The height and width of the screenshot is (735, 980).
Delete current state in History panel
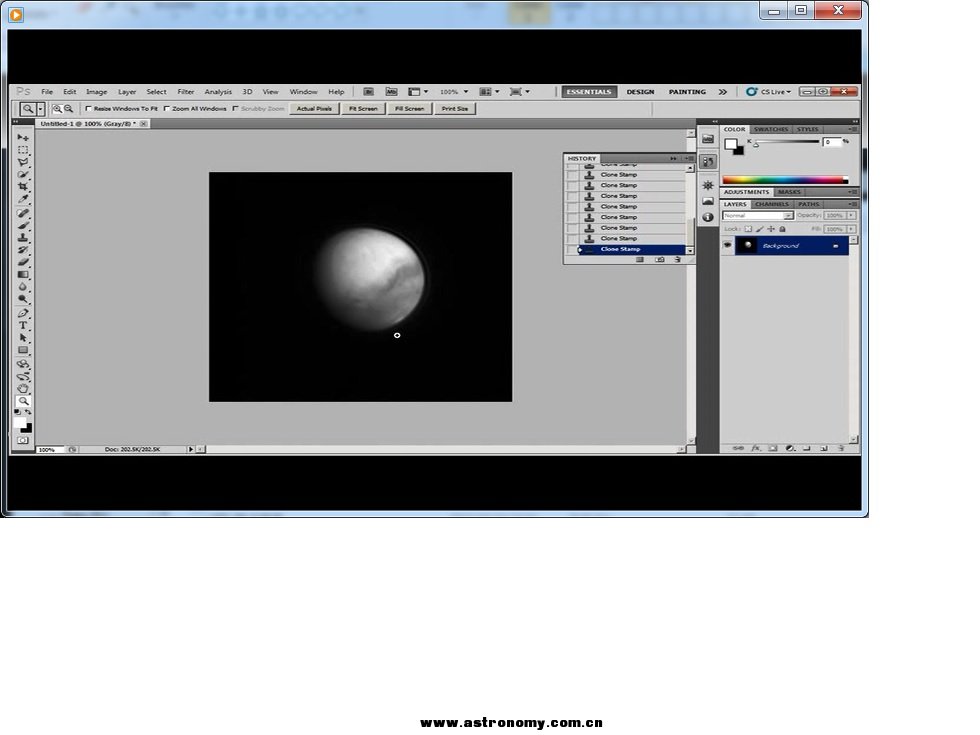[678, 259]
